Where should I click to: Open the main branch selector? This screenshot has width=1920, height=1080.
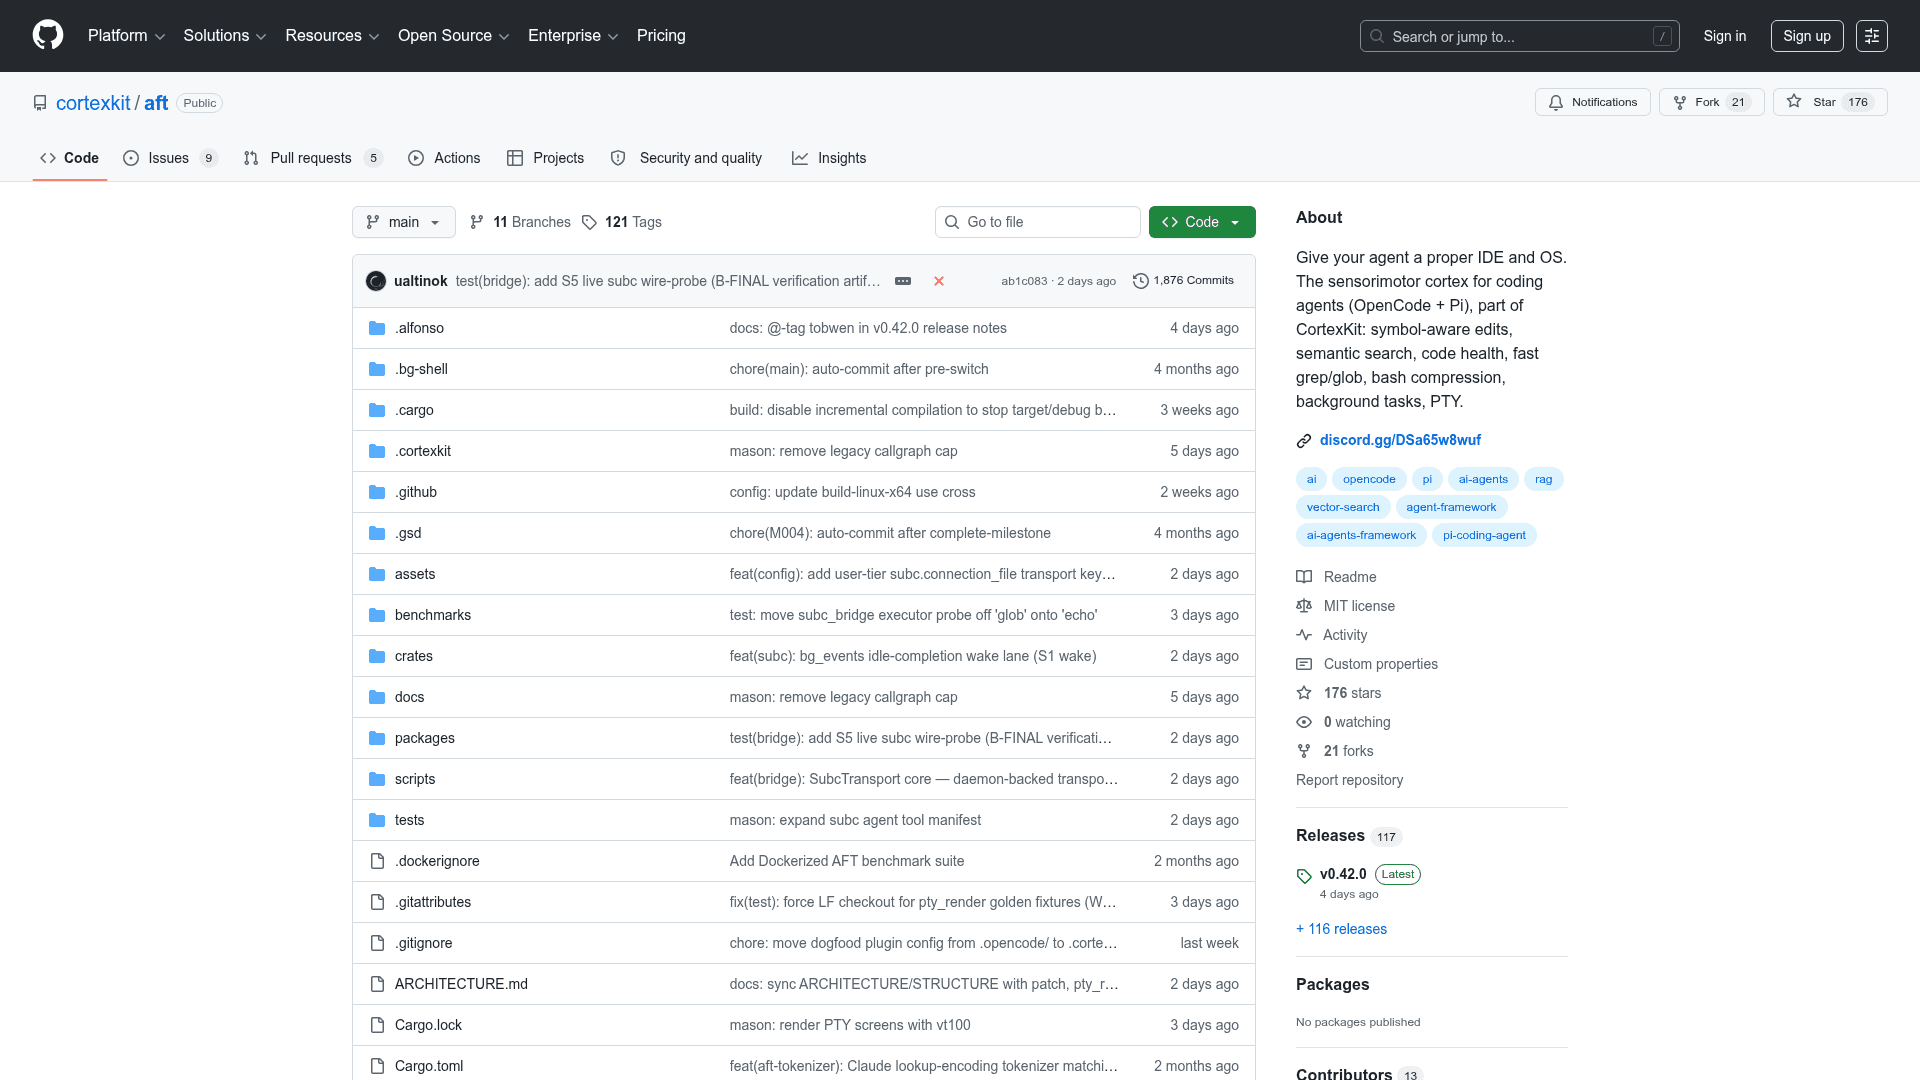pyautogui.click(x=404, y=222)
